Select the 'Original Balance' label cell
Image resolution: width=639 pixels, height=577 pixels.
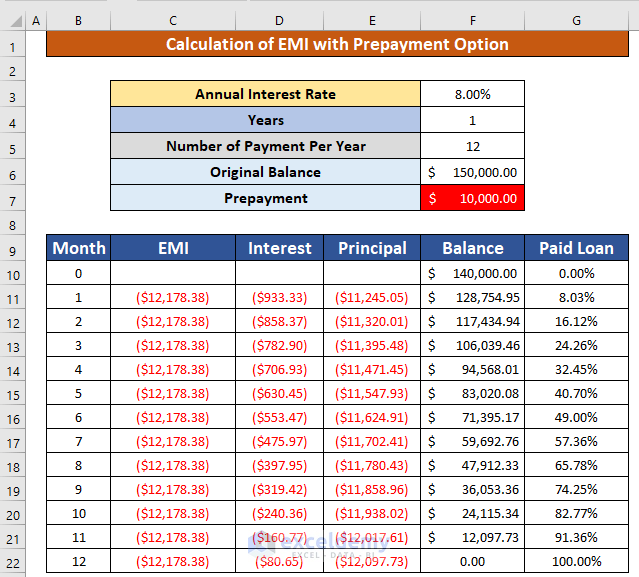click(265, 172)
